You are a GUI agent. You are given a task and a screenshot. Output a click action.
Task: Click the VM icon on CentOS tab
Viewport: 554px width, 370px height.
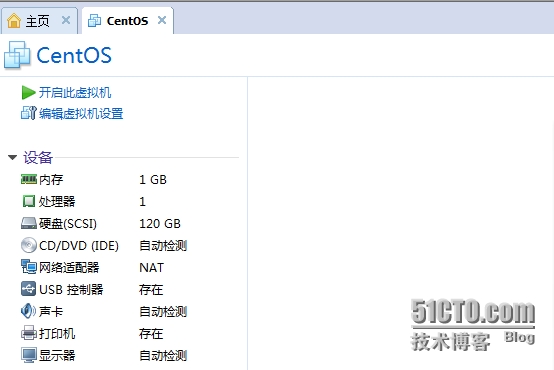[x=94, y=20]
